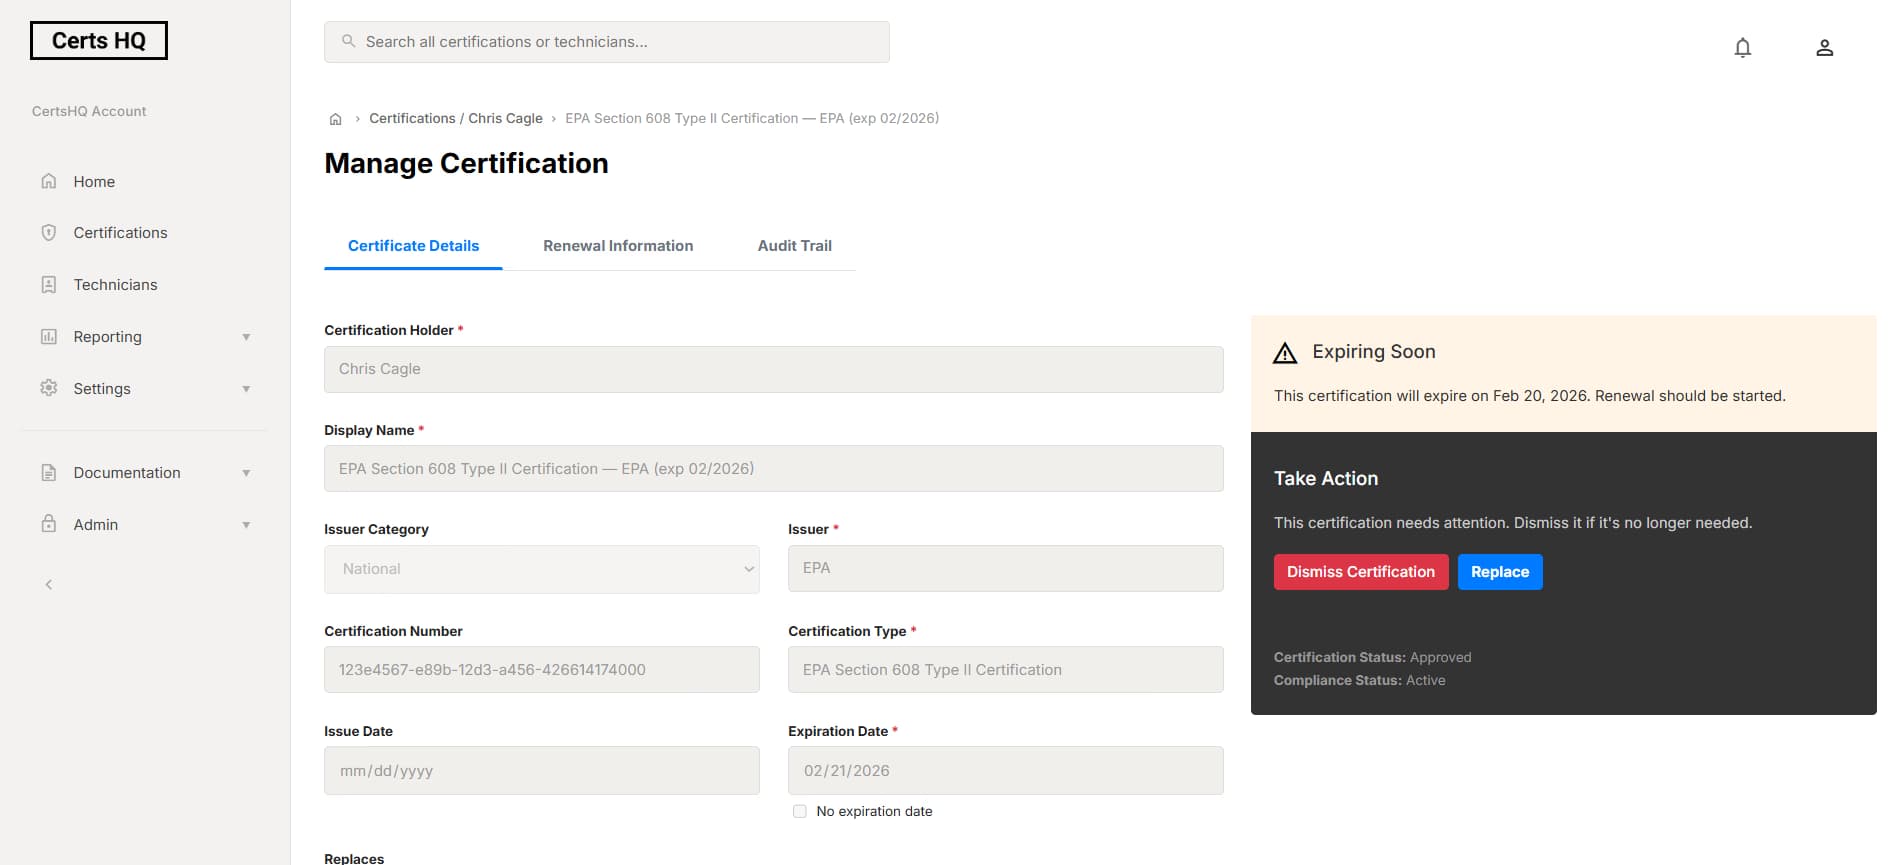Click the home breadcrumb icon

pyautogui.click(x=336, y=119)
